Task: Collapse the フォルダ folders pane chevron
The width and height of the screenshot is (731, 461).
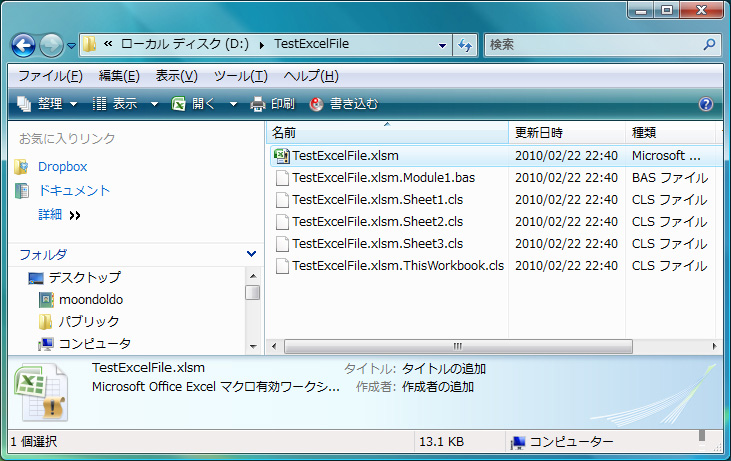Action: [x=251, y=255]
